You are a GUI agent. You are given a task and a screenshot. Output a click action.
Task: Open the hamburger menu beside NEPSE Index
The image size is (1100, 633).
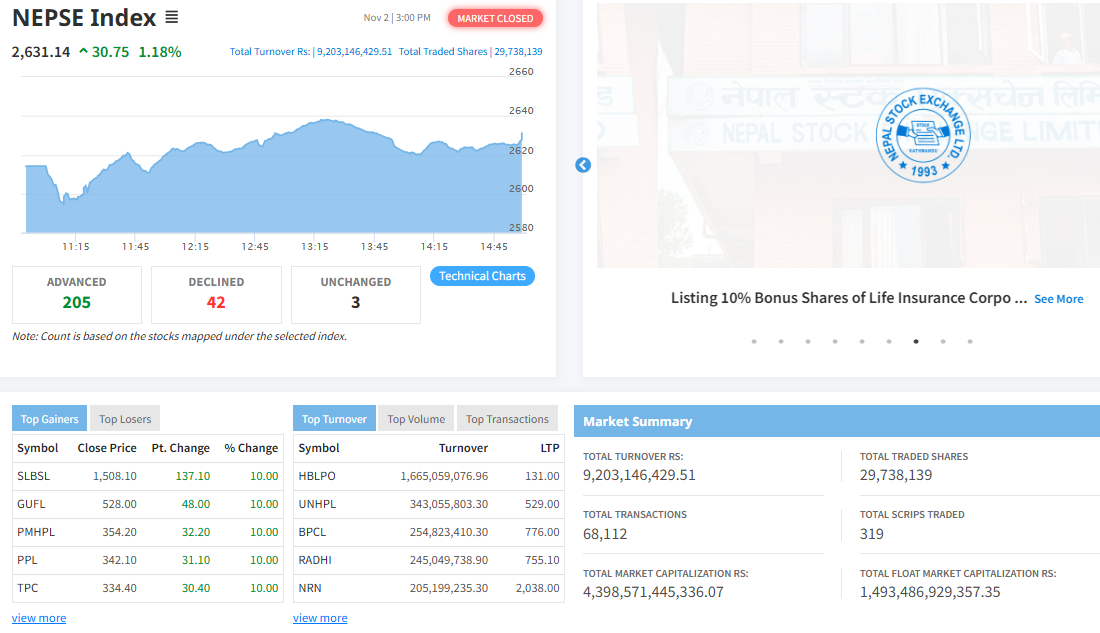click(172, 18)
